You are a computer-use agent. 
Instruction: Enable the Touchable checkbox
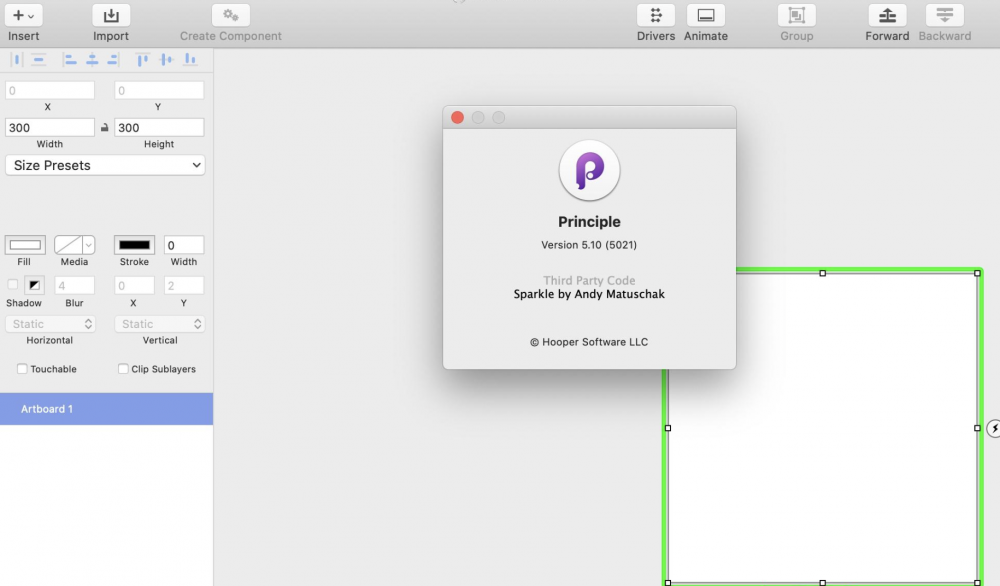coord(22,369)
